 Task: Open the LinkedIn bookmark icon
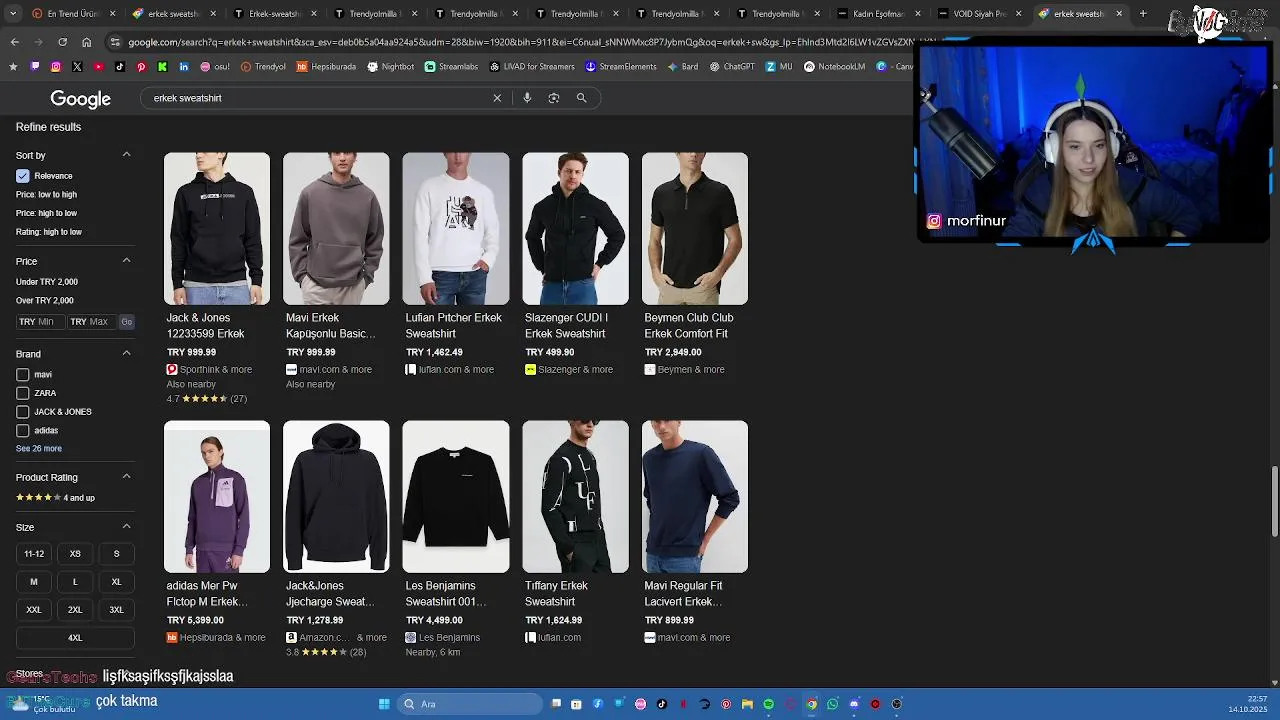point(184,67)
